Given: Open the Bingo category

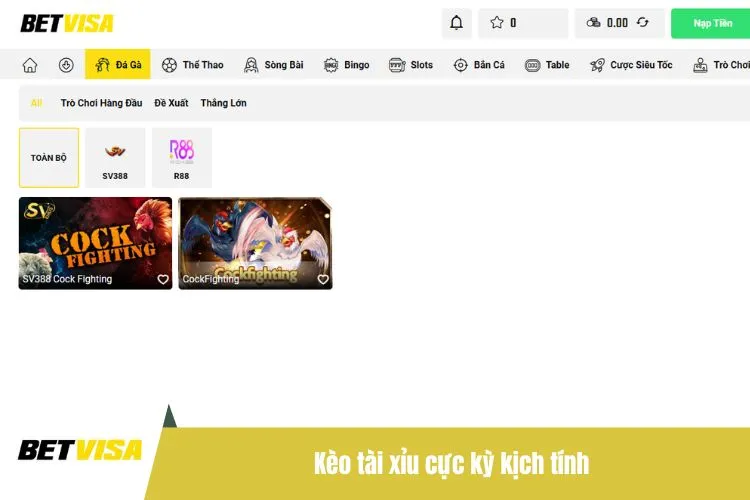Looking at the screenshot, I should click(347, 65).
